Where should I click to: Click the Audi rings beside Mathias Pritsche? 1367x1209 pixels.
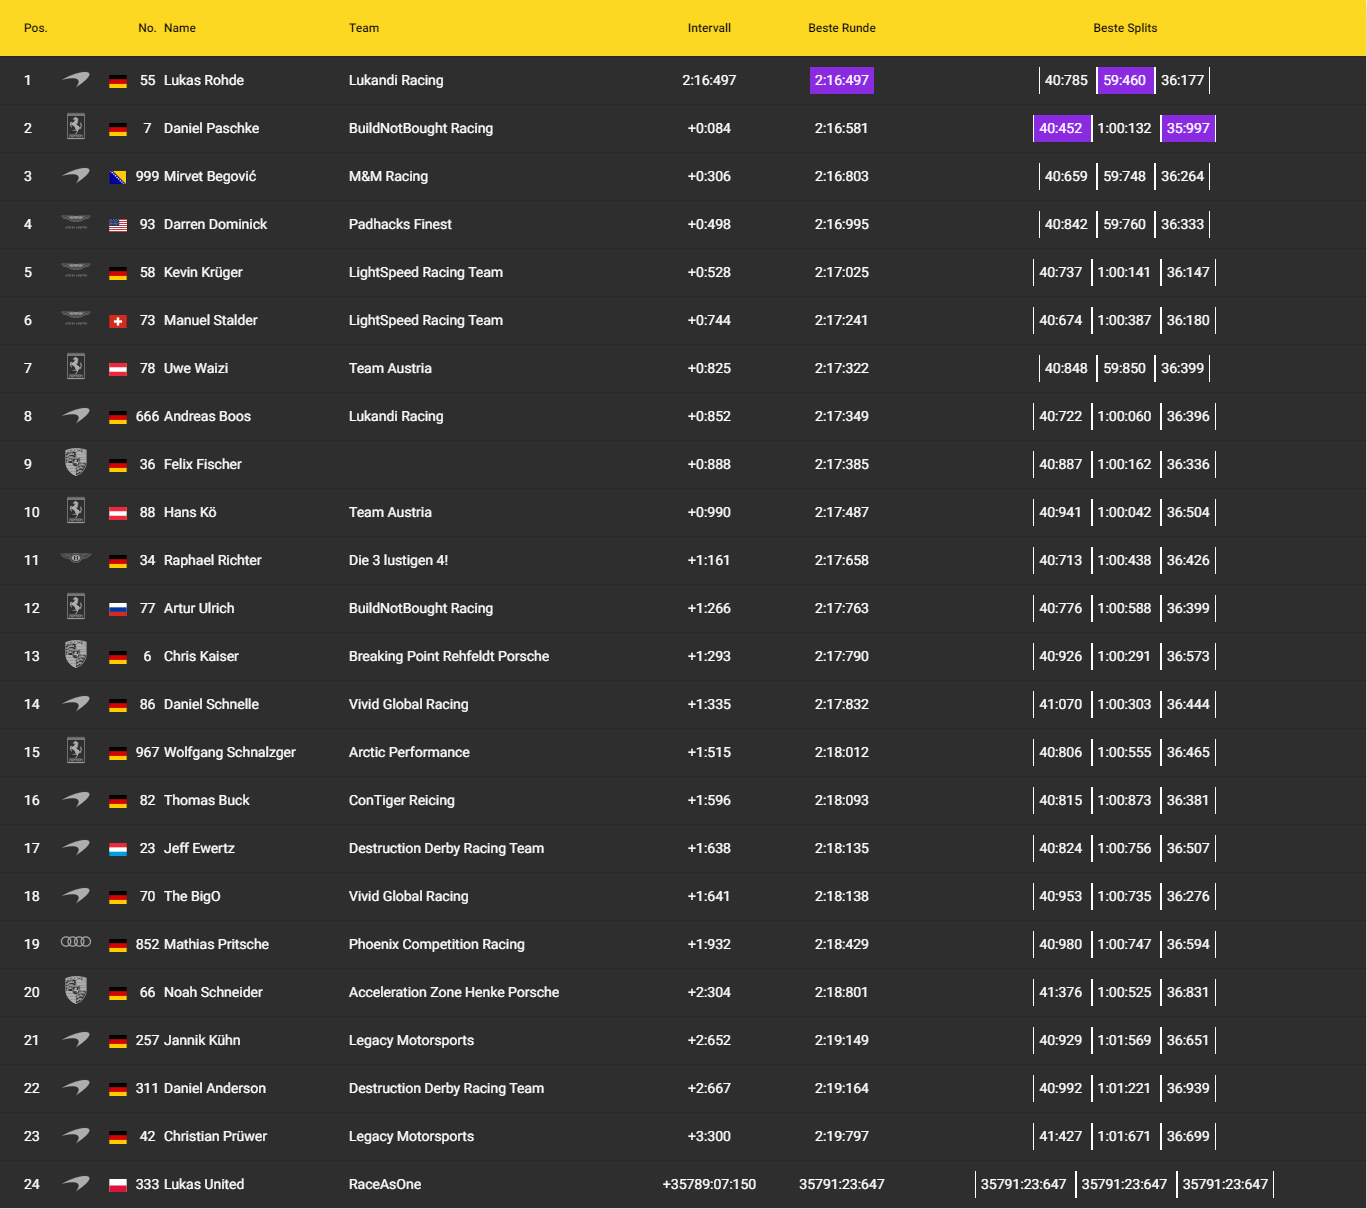(76, 942)
